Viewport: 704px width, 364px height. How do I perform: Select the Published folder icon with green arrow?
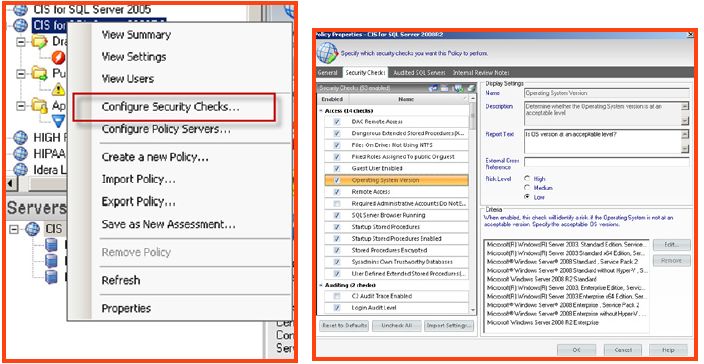coord(40,73)
